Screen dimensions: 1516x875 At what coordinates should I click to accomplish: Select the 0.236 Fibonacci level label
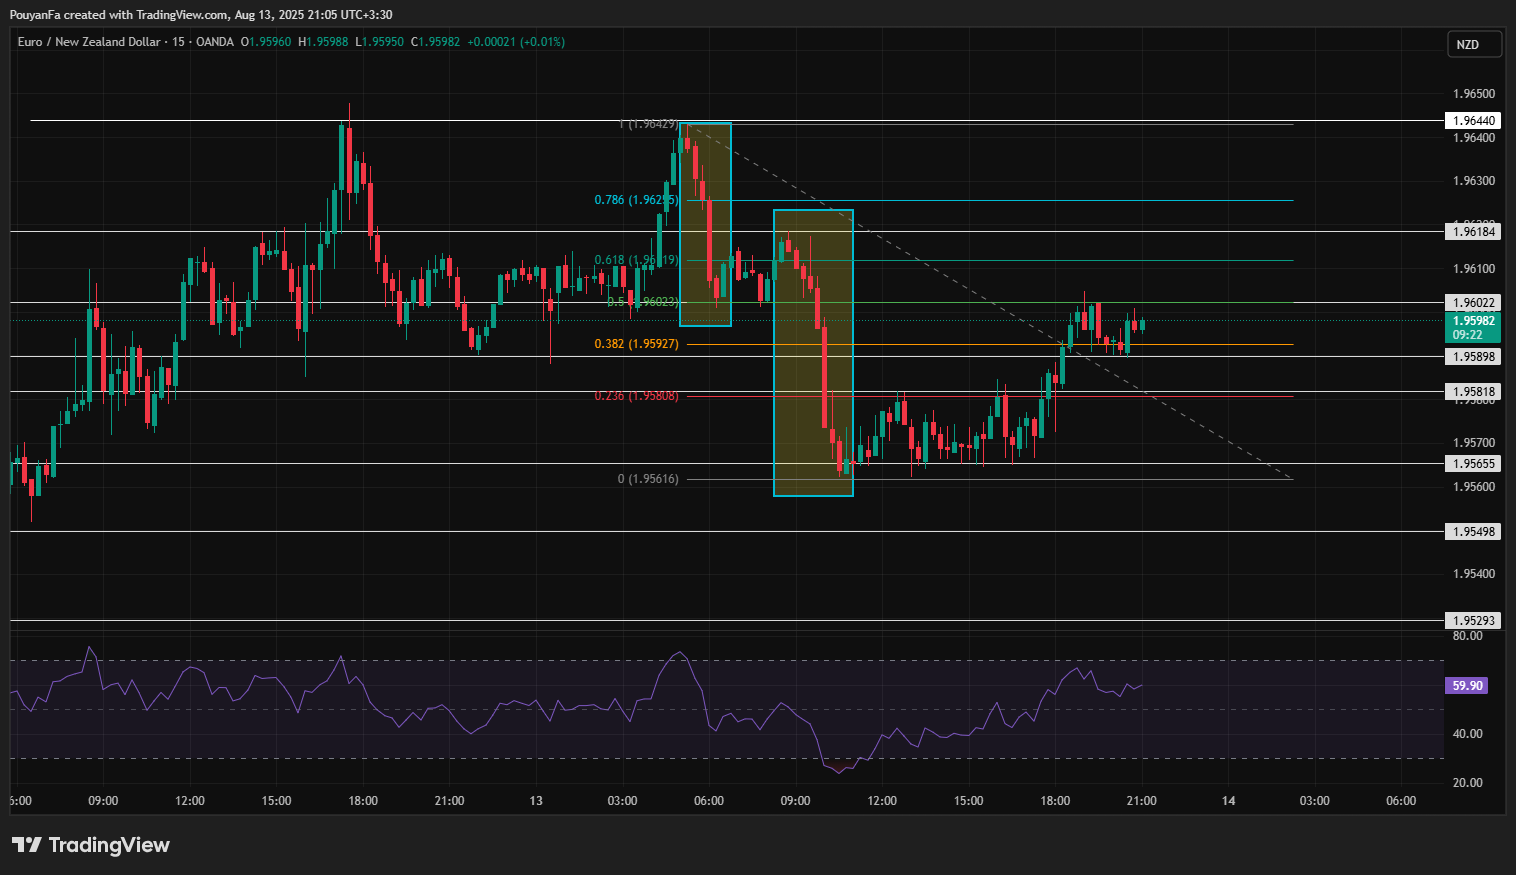tap(636, 396)
